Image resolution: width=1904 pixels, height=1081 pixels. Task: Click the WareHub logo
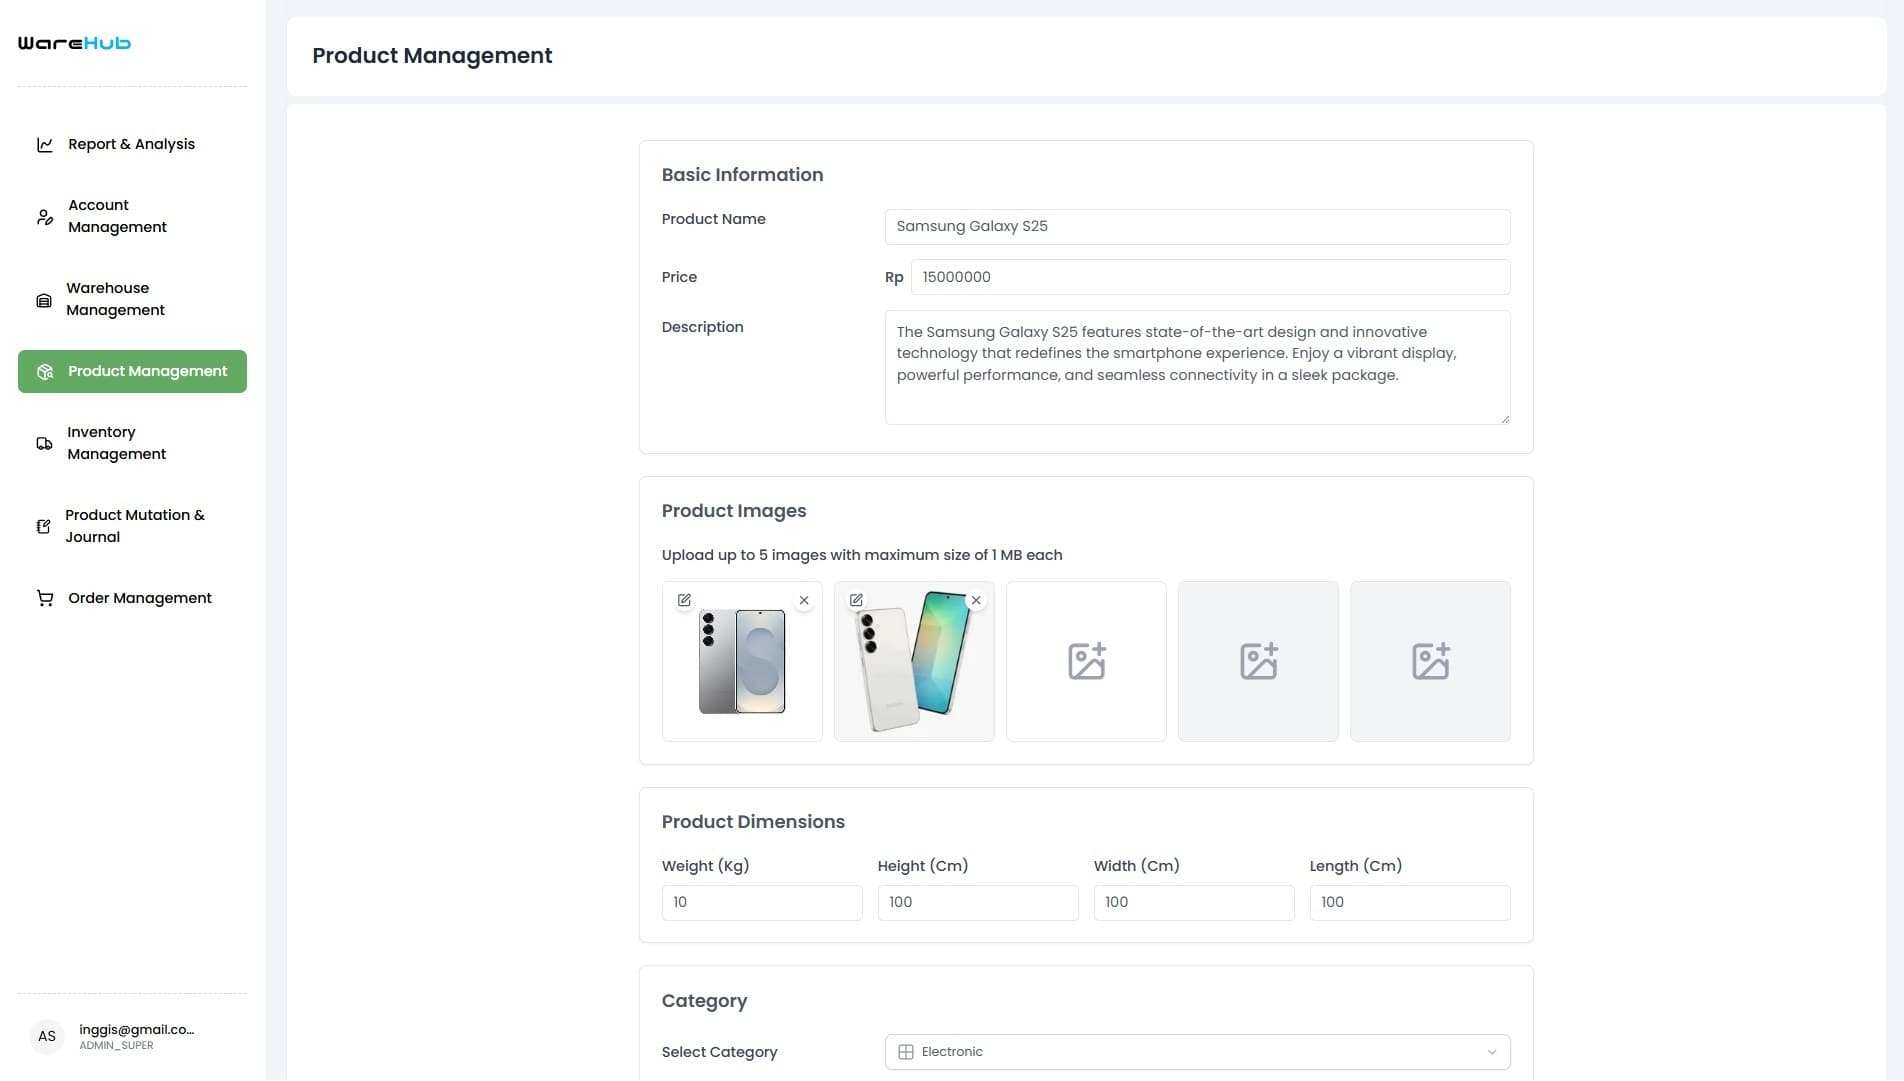click(73, 43)
